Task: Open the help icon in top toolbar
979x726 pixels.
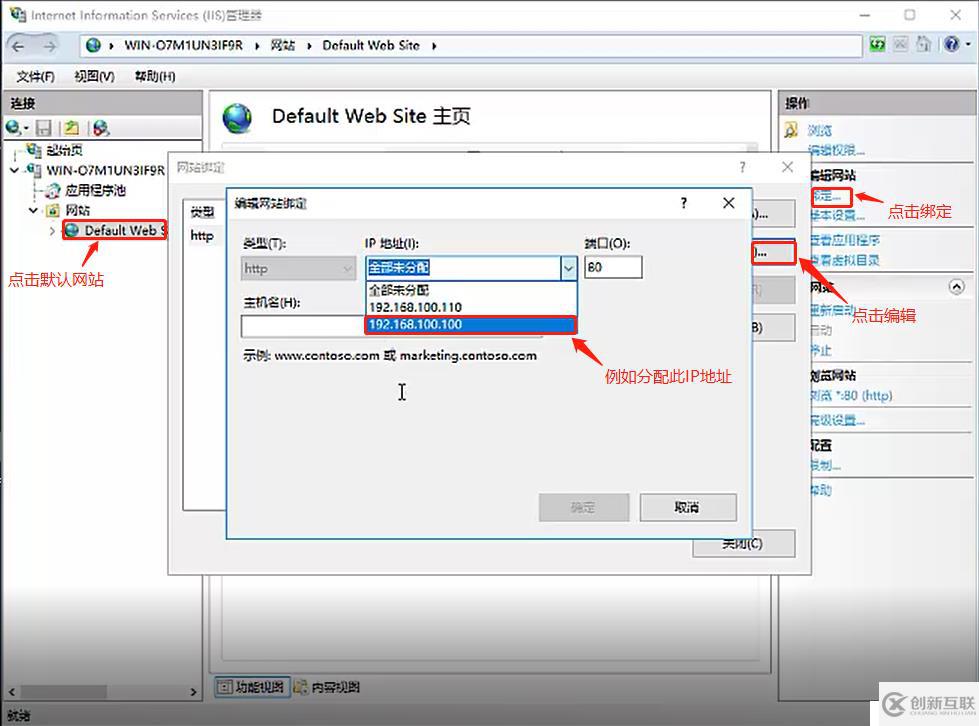Action: [952, 44]
